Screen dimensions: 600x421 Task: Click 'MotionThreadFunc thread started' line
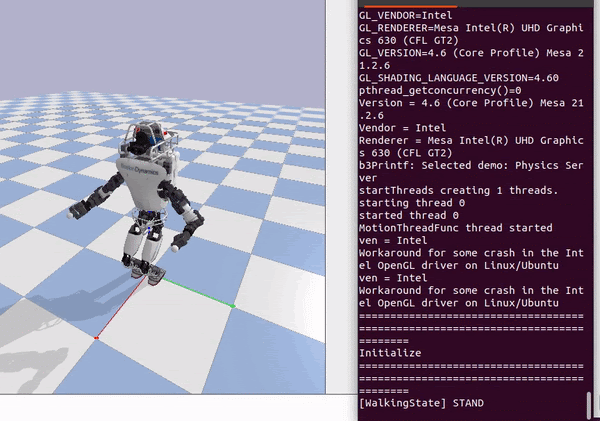click(x=455, y=228)
